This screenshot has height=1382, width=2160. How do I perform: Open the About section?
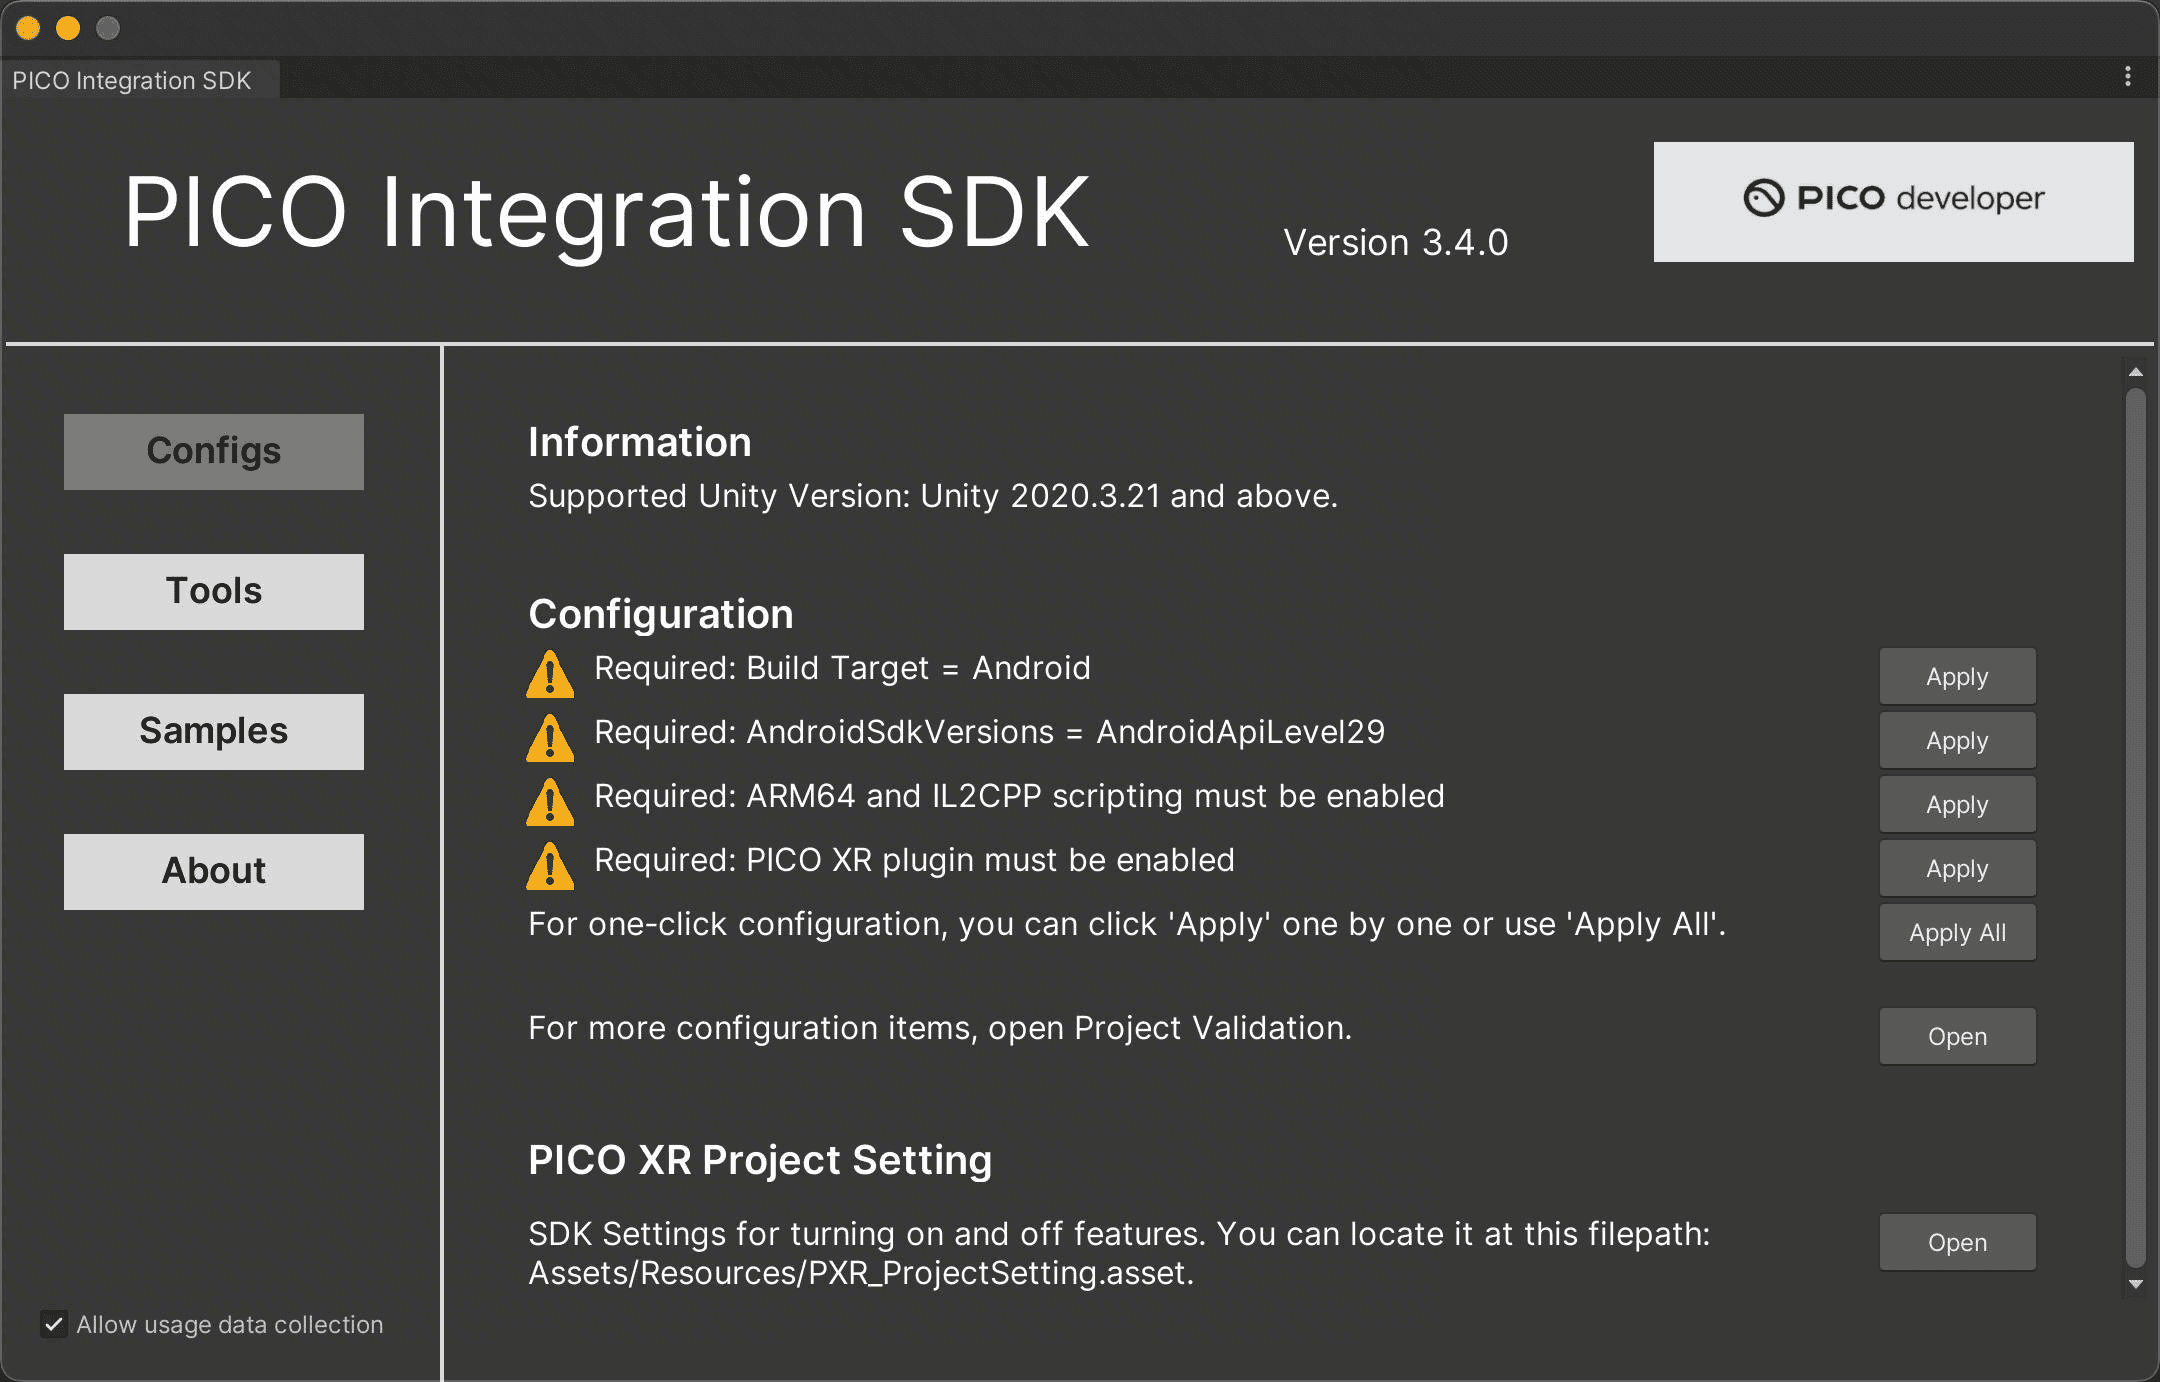pos(214,871)
